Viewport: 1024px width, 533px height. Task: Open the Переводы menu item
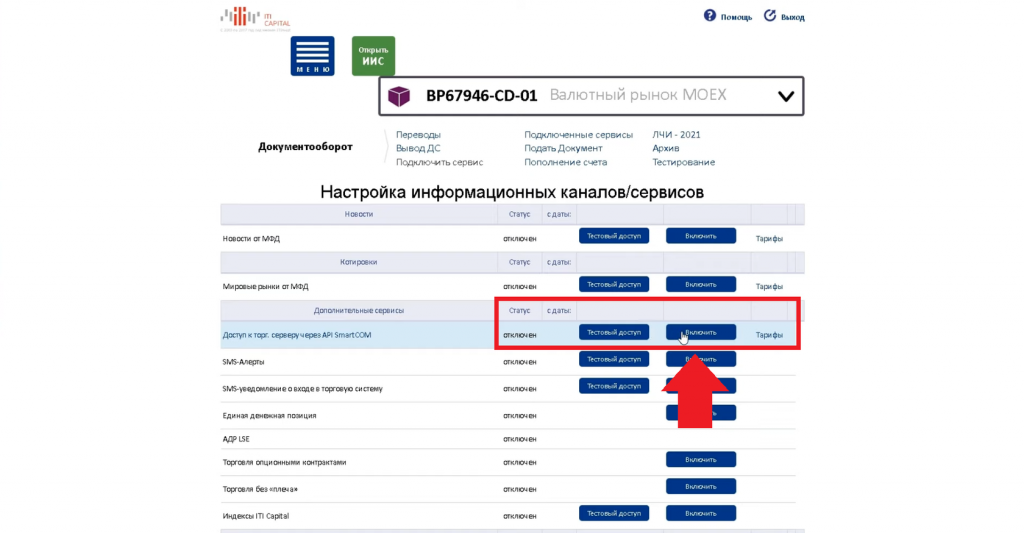click(x=418, y=135)
